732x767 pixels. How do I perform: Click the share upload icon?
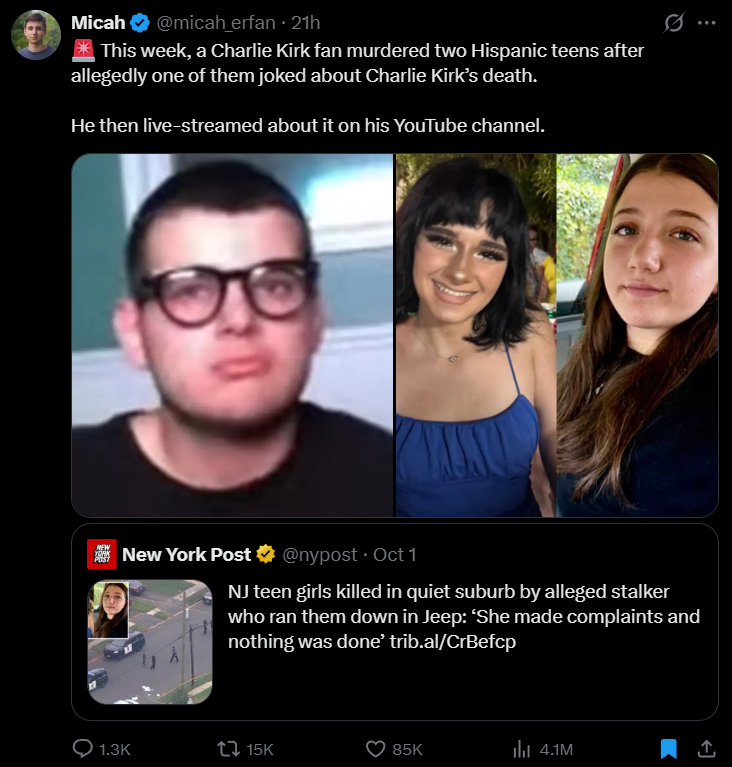click(x=706, y=748)
